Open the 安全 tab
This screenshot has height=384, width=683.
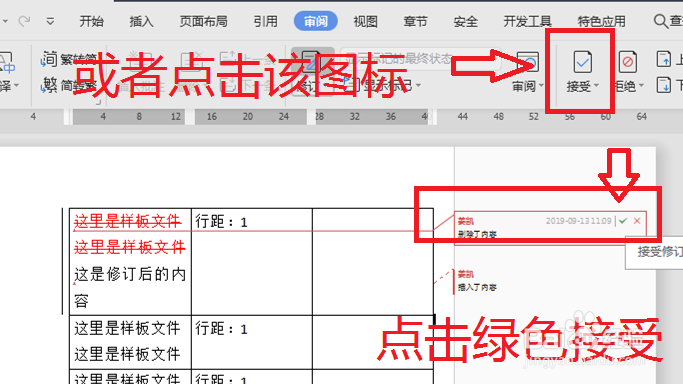coord(465,21)
